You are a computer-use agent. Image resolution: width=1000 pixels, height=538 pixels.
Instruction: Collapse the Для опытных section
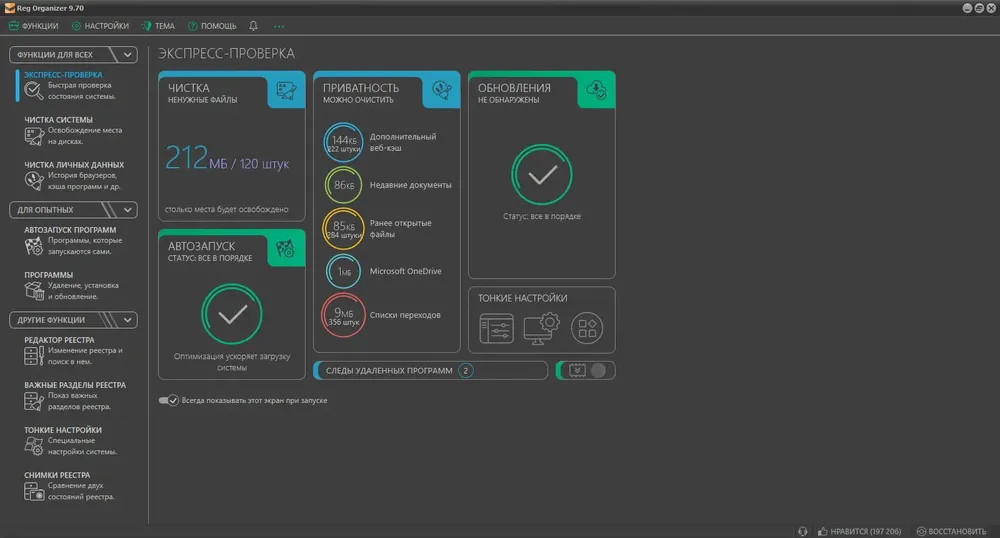pos(125,210)
